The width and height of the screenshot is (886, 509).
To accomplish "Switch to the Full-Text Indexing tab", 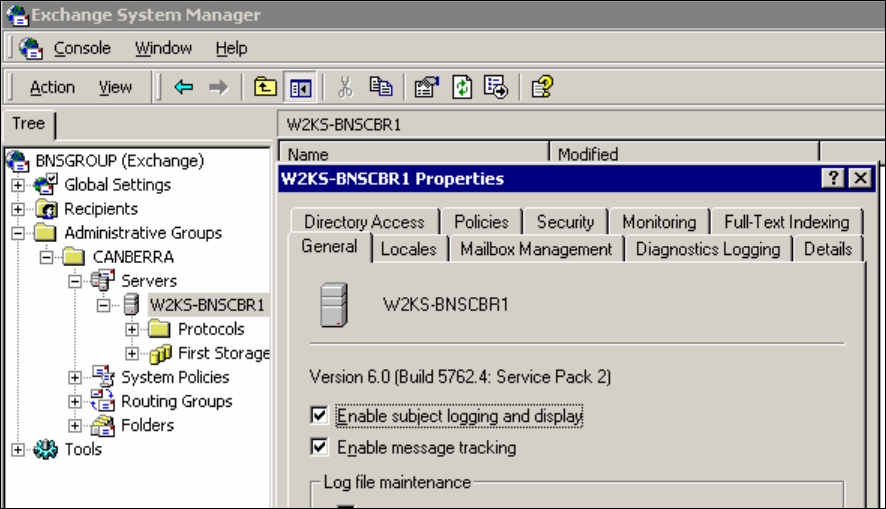I will 787,222.
